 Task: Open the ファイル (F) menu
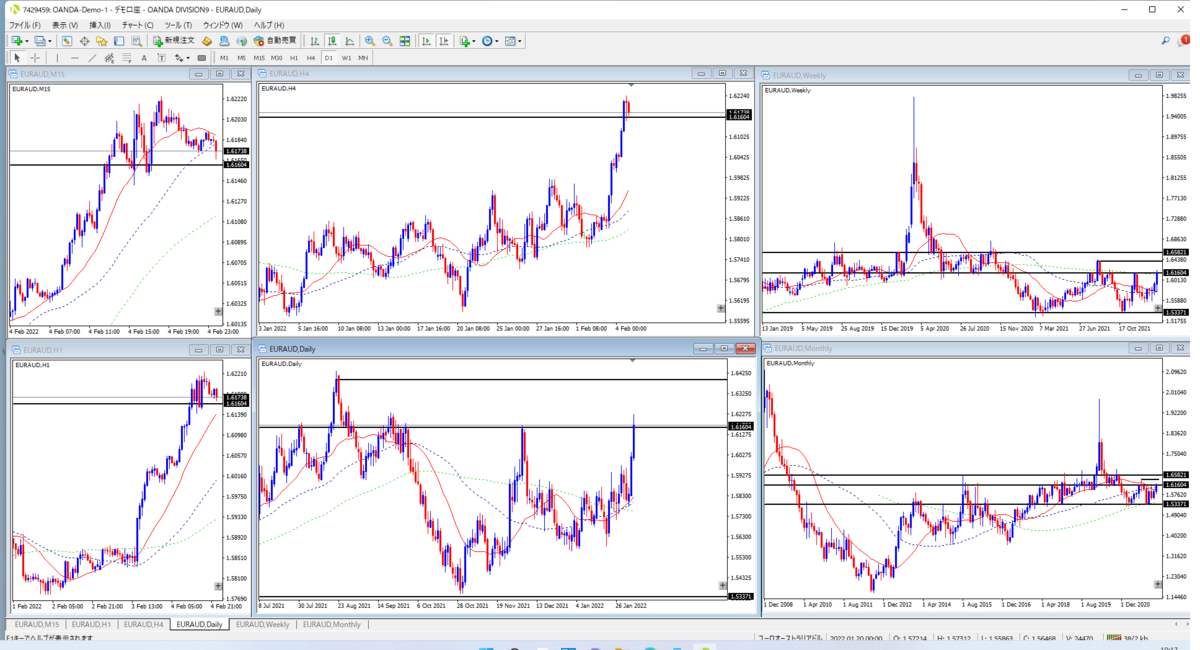[x=25, y=25]
